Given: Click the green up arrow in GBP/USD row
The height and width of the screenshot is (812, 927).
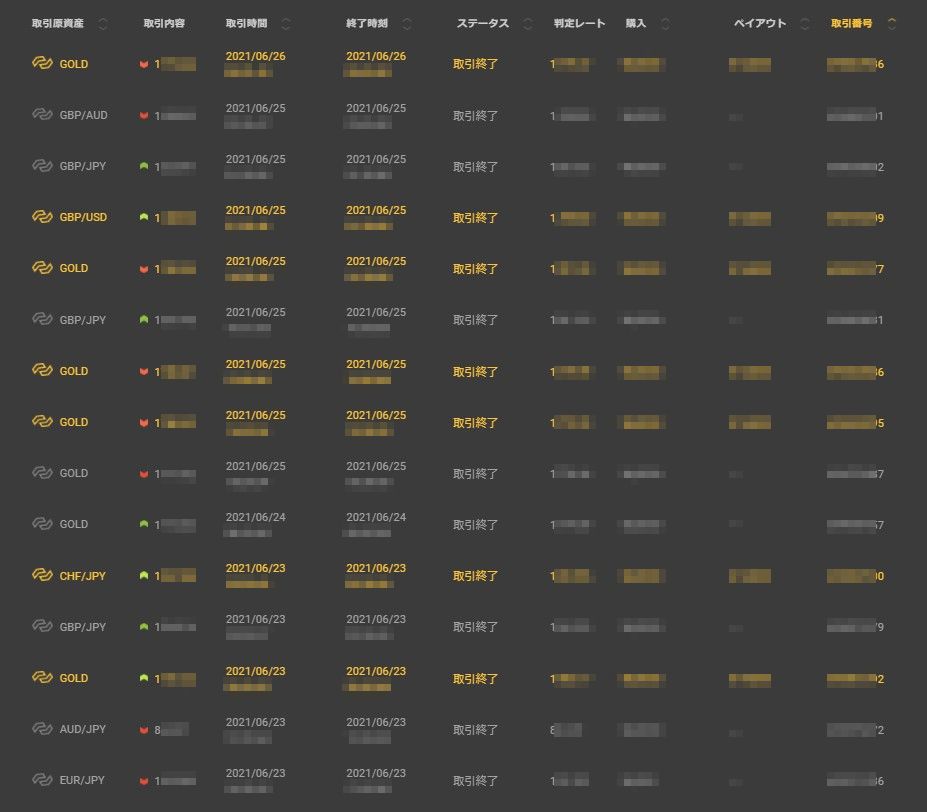Looking at the screenshot, I should click(144, 217).
